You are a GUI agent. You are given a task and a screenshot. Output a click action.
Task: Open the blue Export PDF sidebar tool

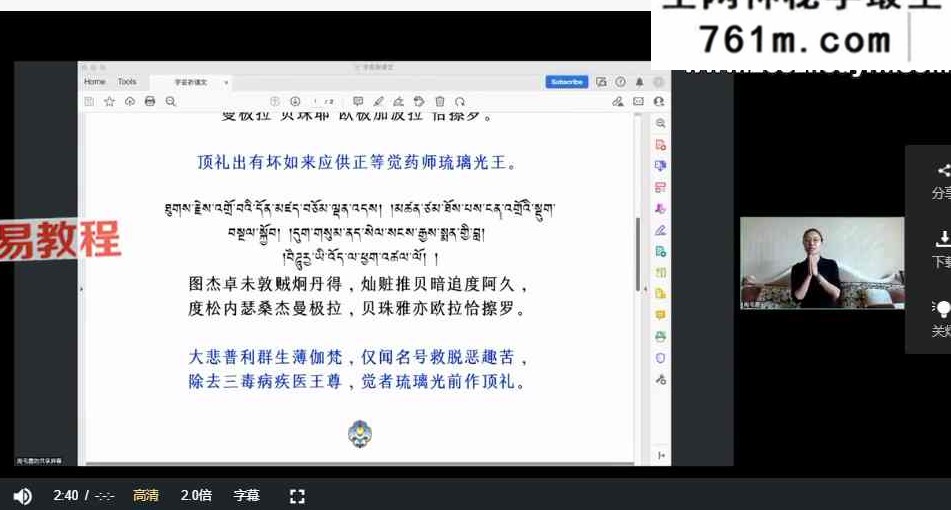pyautogui.click(x=660, y=166)
